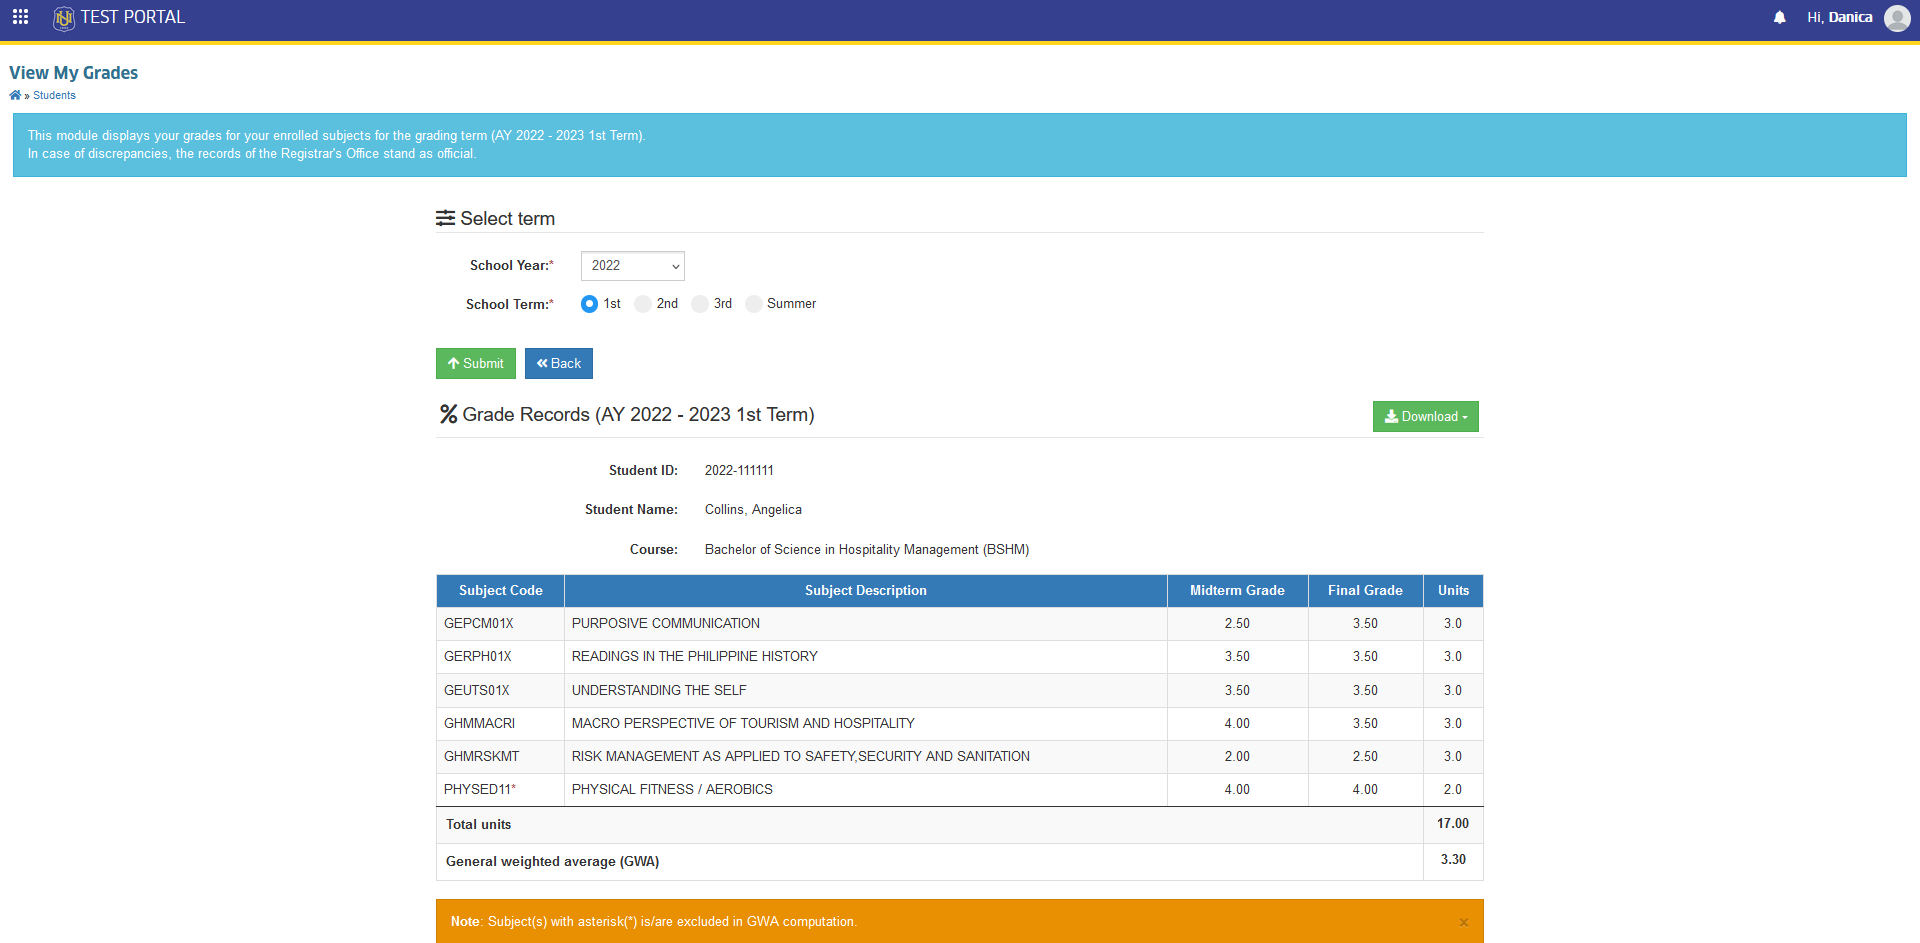This screenshot has width=1920, height=943.
Task: Open the School Year dropdown
Action: pos(632,266)
